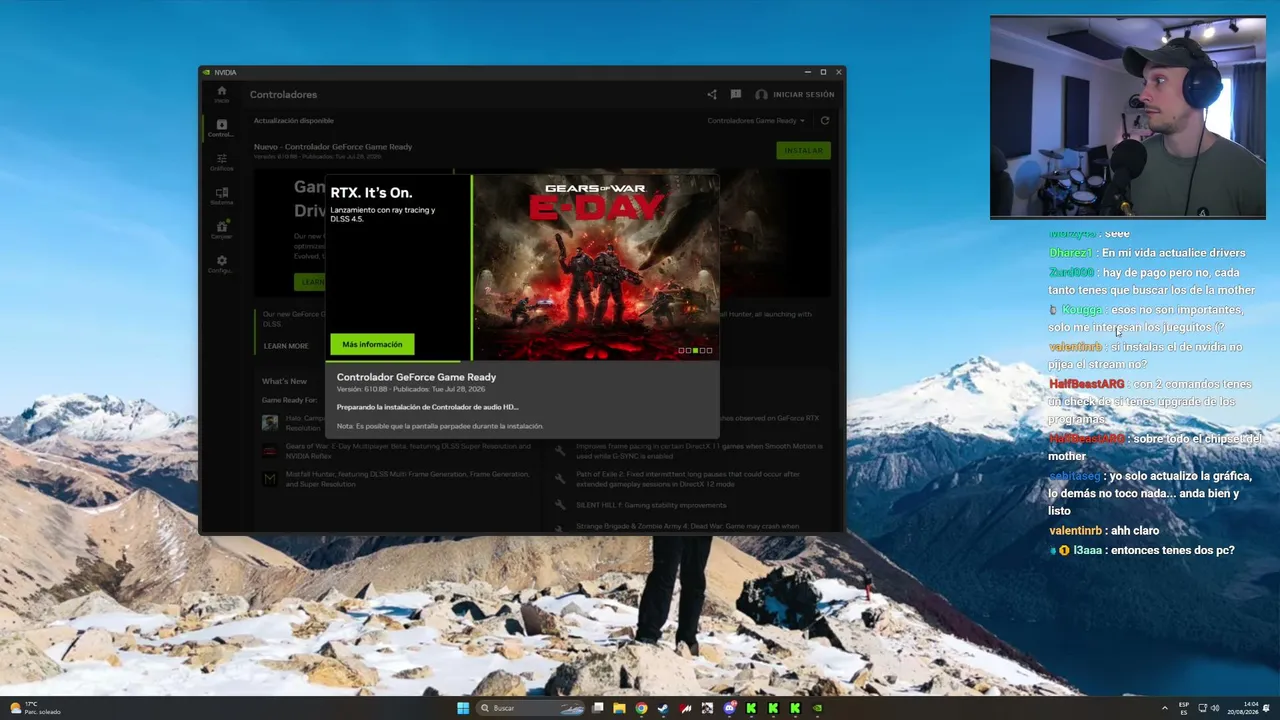Screen dimensions: 1280x720
Task: Click the installation progress bar in dialog
Action: point(522,361)
